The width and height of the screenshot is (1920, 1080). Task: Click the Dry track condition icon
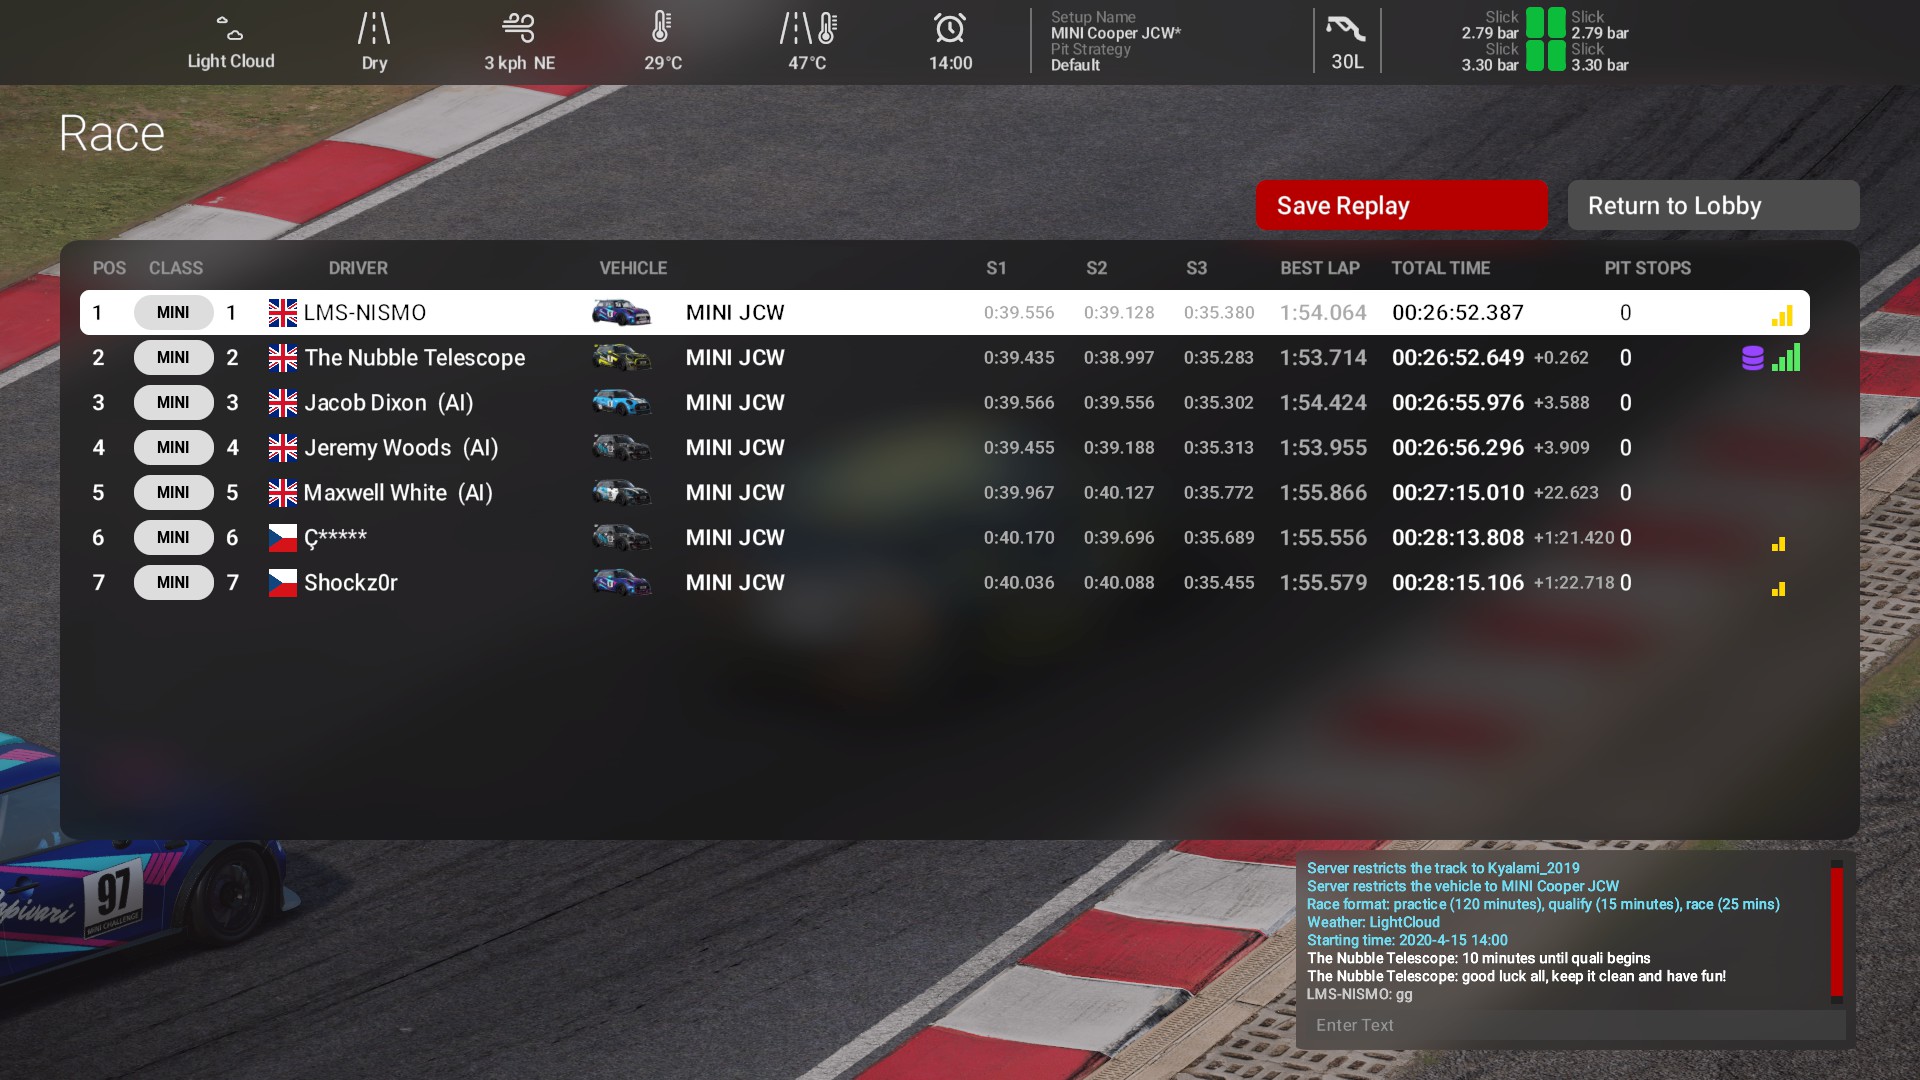[x=374, y=28]
